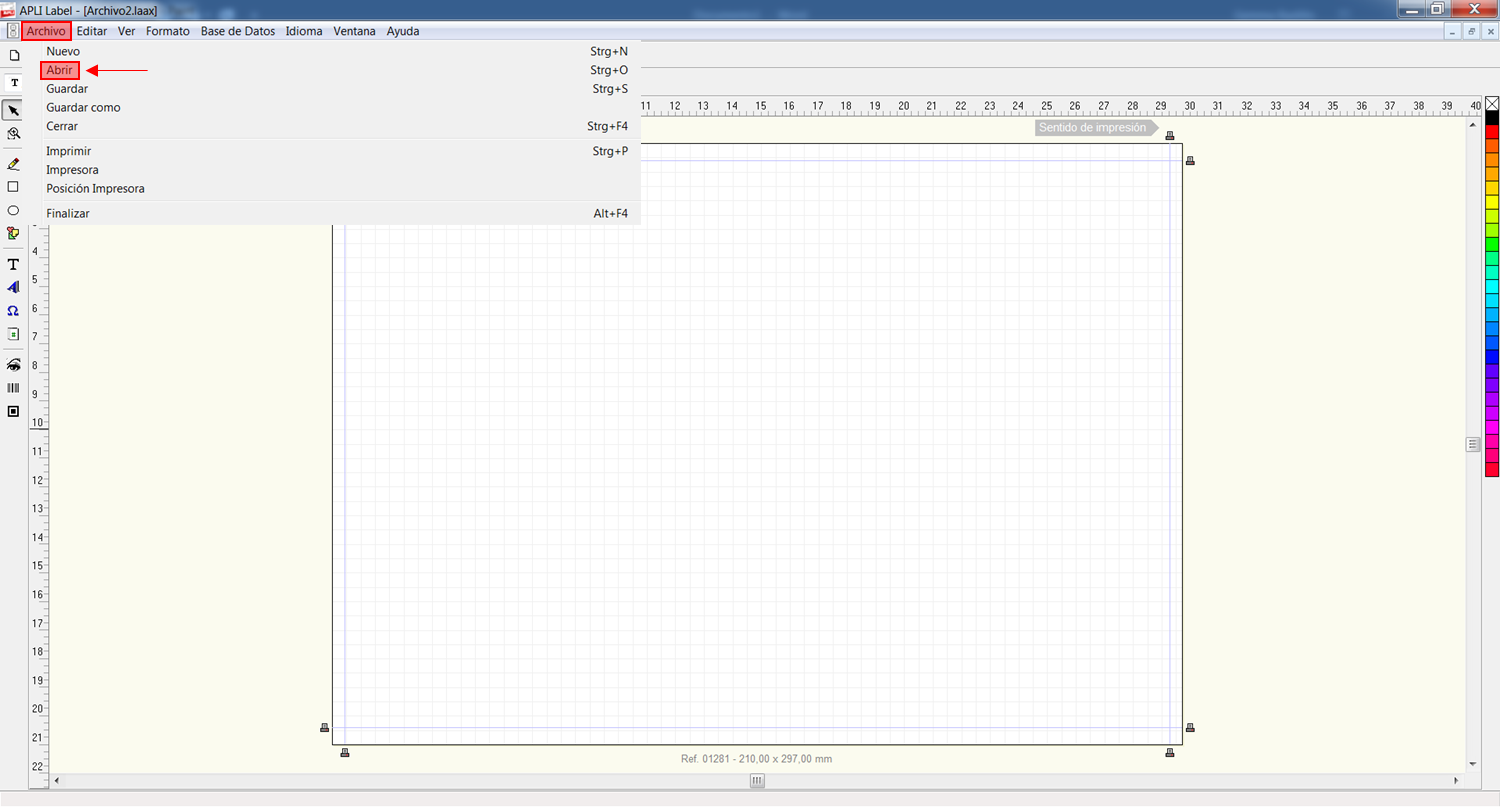The width and height of the screenshot is (1500, 807).
Task: Click the document system icon left of Archivo
Action: tap(12, 31)
